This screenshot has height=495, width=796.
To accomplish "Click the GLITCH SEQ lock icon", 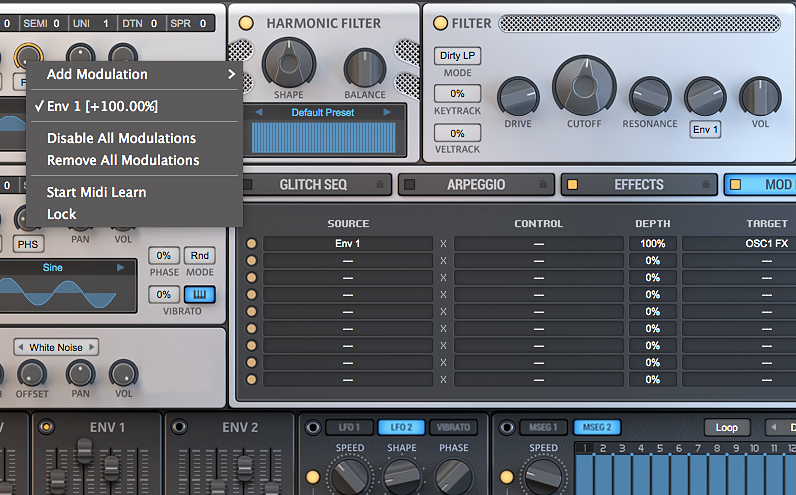I will tap(380, 184).
